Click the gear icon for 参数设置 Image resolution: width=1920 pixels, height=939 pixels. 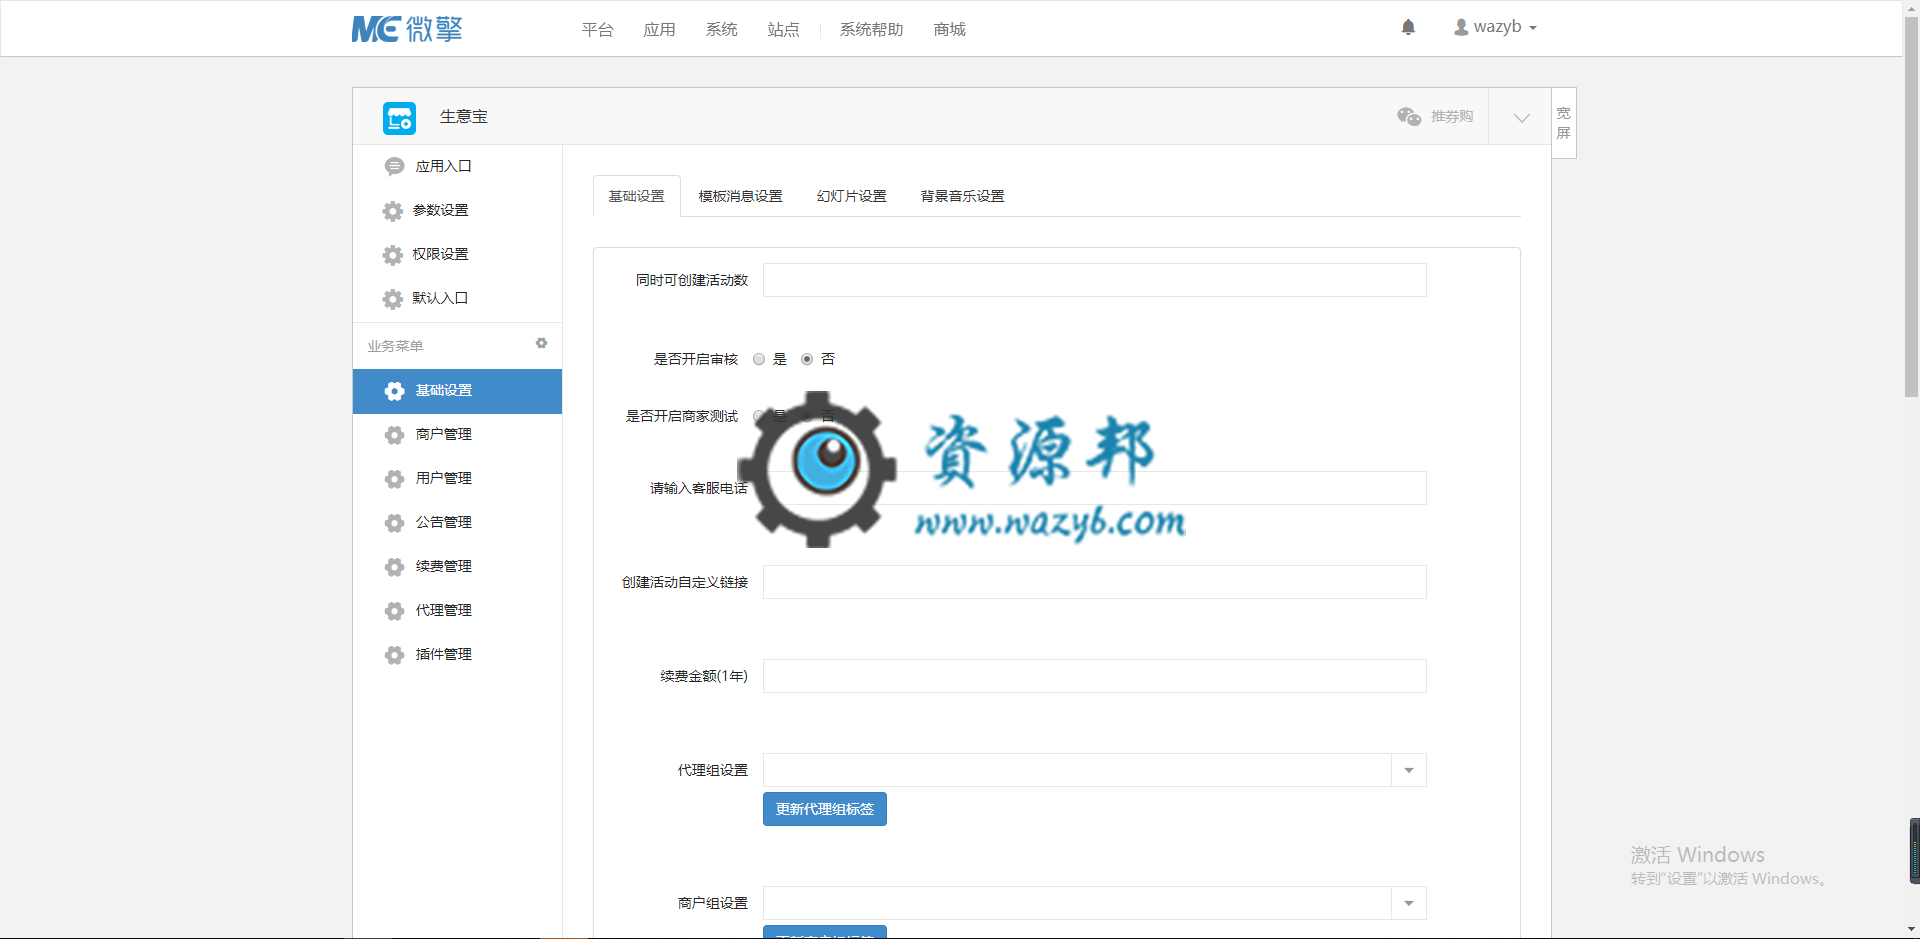[393, 211]
